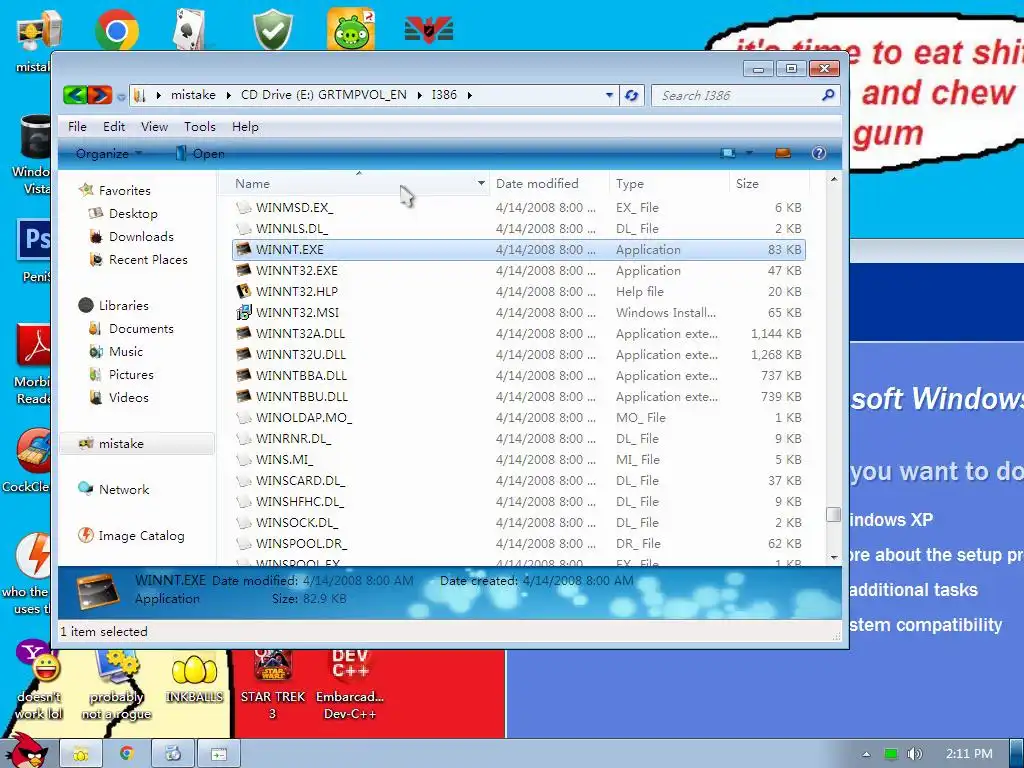Open the red winged emblem desktop icon

(429, 30)
